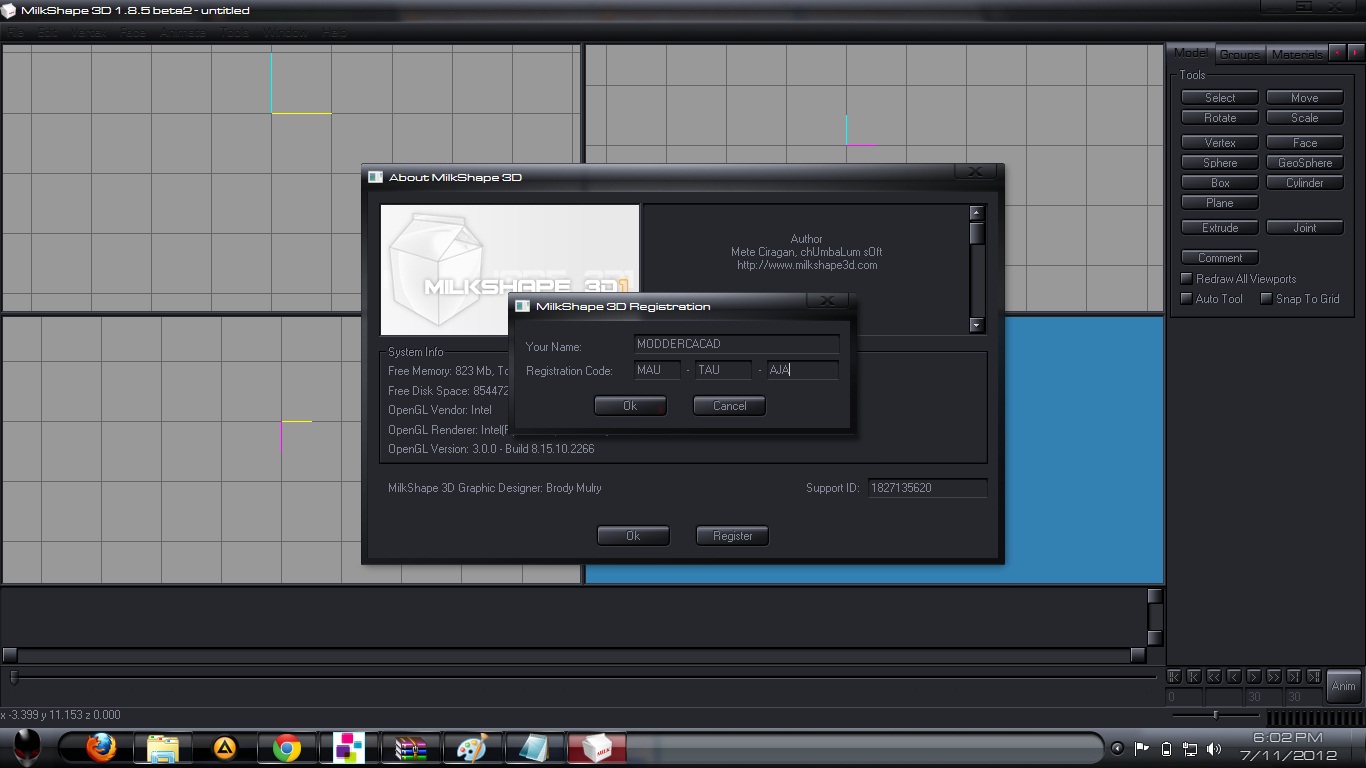Open the Vertex menu
1366x768 pixels.
(88, 32)
